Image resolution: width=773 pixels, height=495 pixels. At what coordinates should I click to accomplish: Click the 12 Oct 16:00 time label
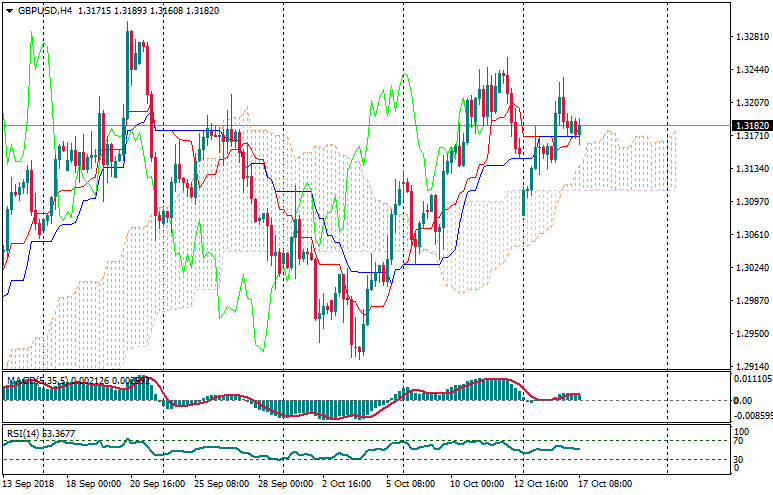(x=541, y=484)
